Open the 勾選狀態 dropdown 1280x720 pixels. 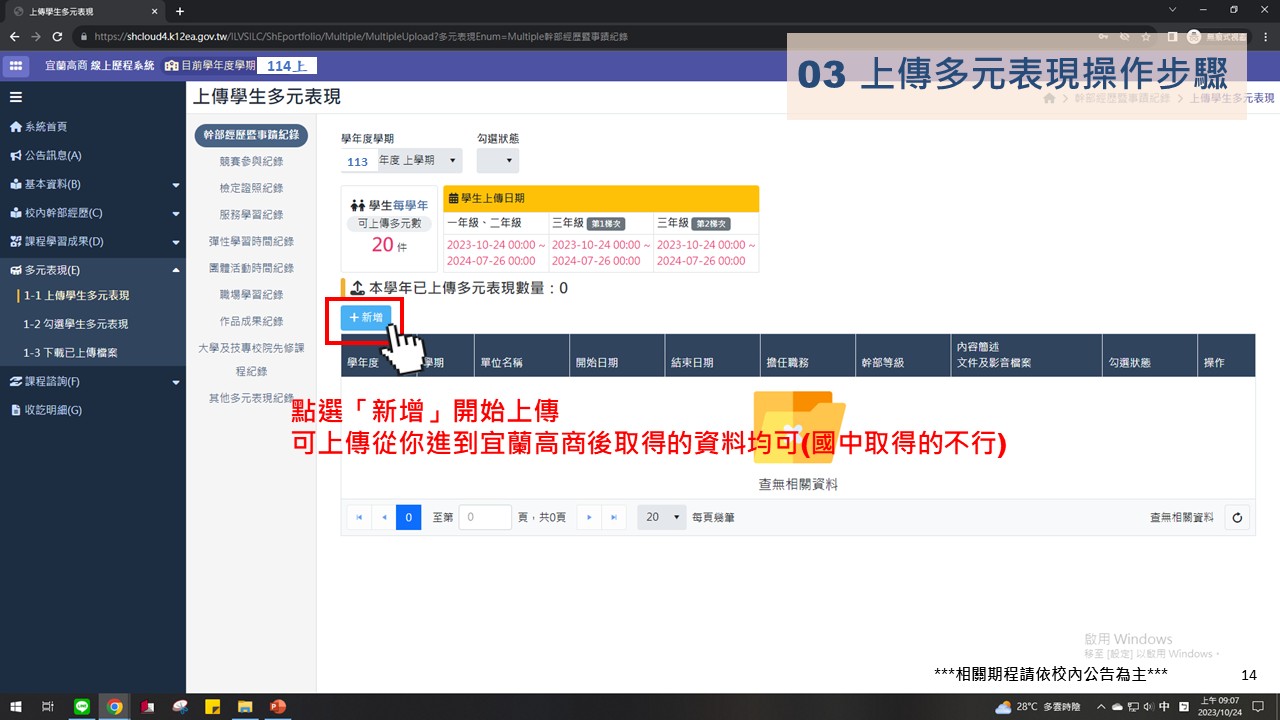(497, 160)
